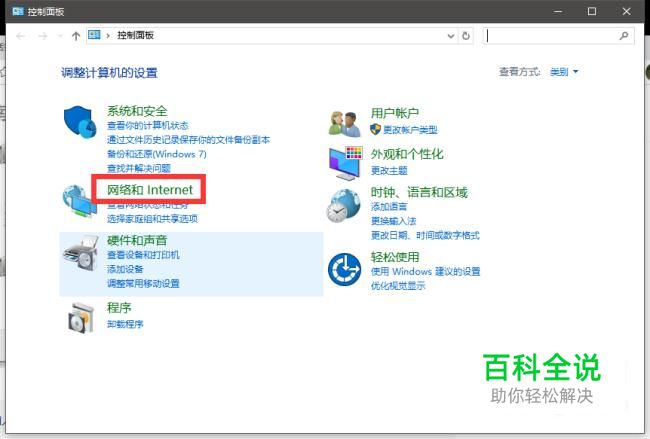
Task: Open 用户帐户 category
Action: pyautogui.click(x=395, y=113)
